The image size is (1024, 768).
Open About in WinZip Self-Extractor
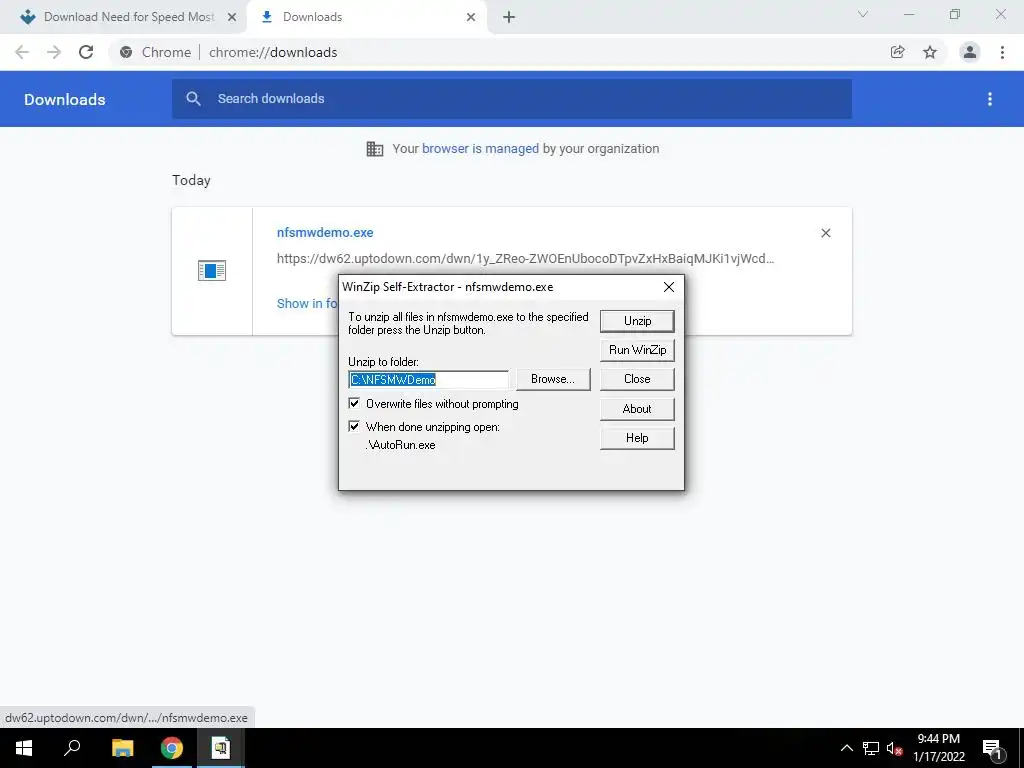[637, 409]
